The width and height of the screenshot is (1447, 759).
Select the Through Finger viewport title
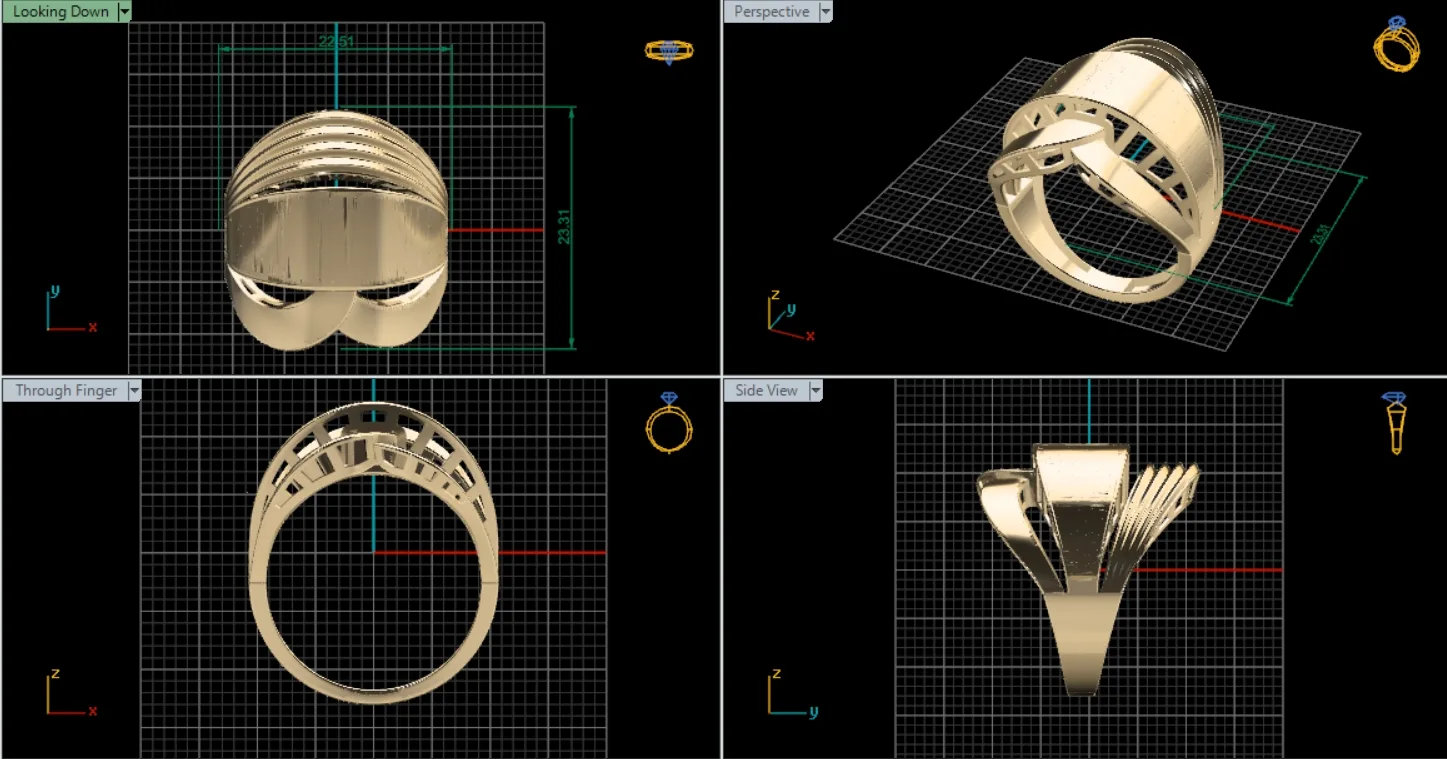point(66,391)
